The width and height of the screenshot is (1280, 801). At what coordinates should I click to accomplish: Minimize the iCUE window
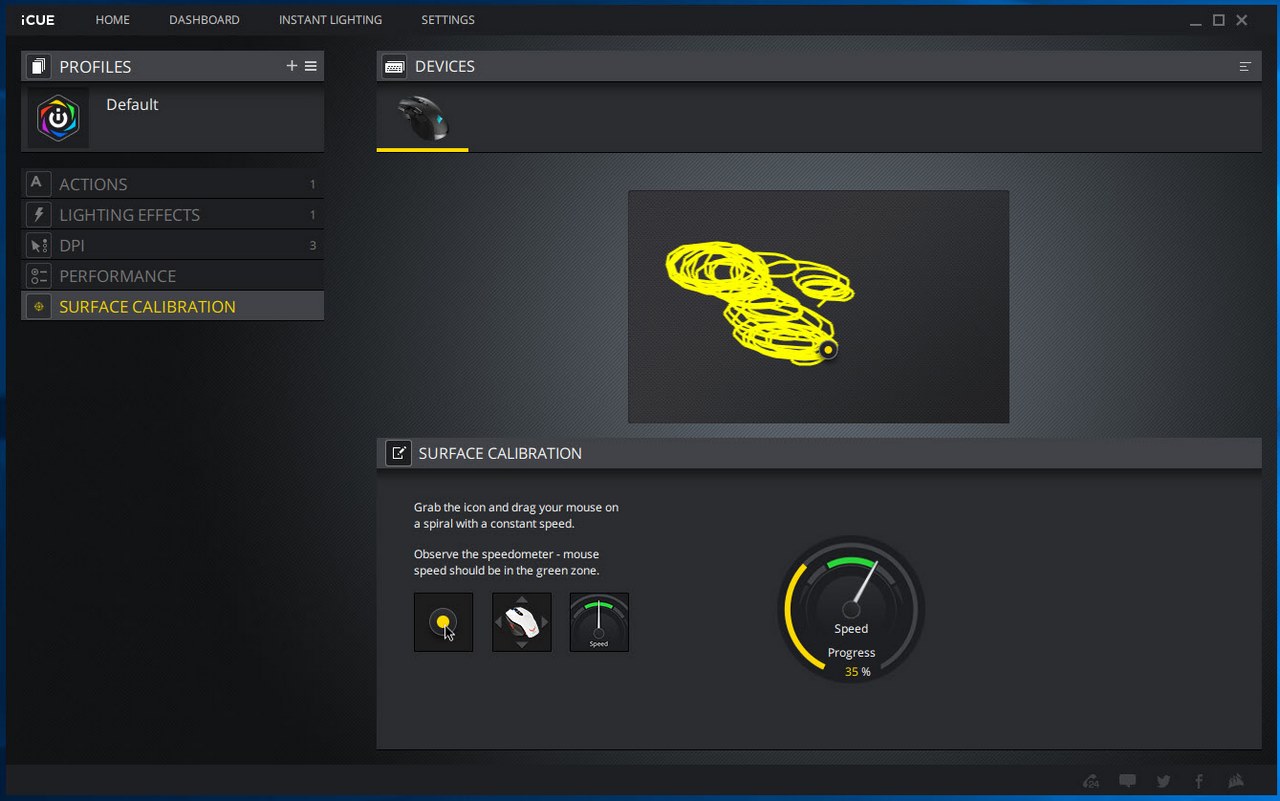1195,21
